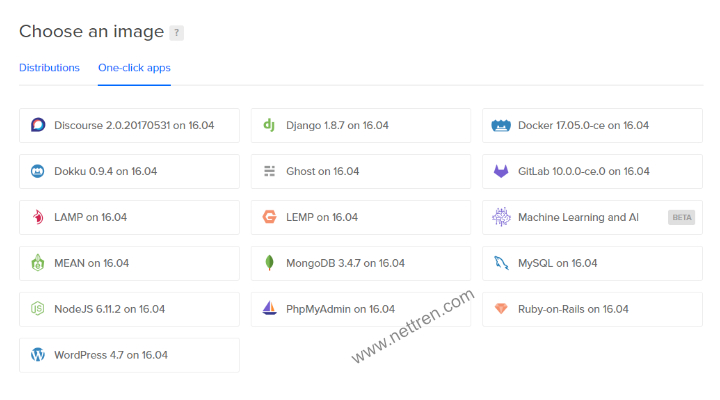Select MEAN on 16.04 image
This screenshot has width=720, height=400.
(129, 263)
